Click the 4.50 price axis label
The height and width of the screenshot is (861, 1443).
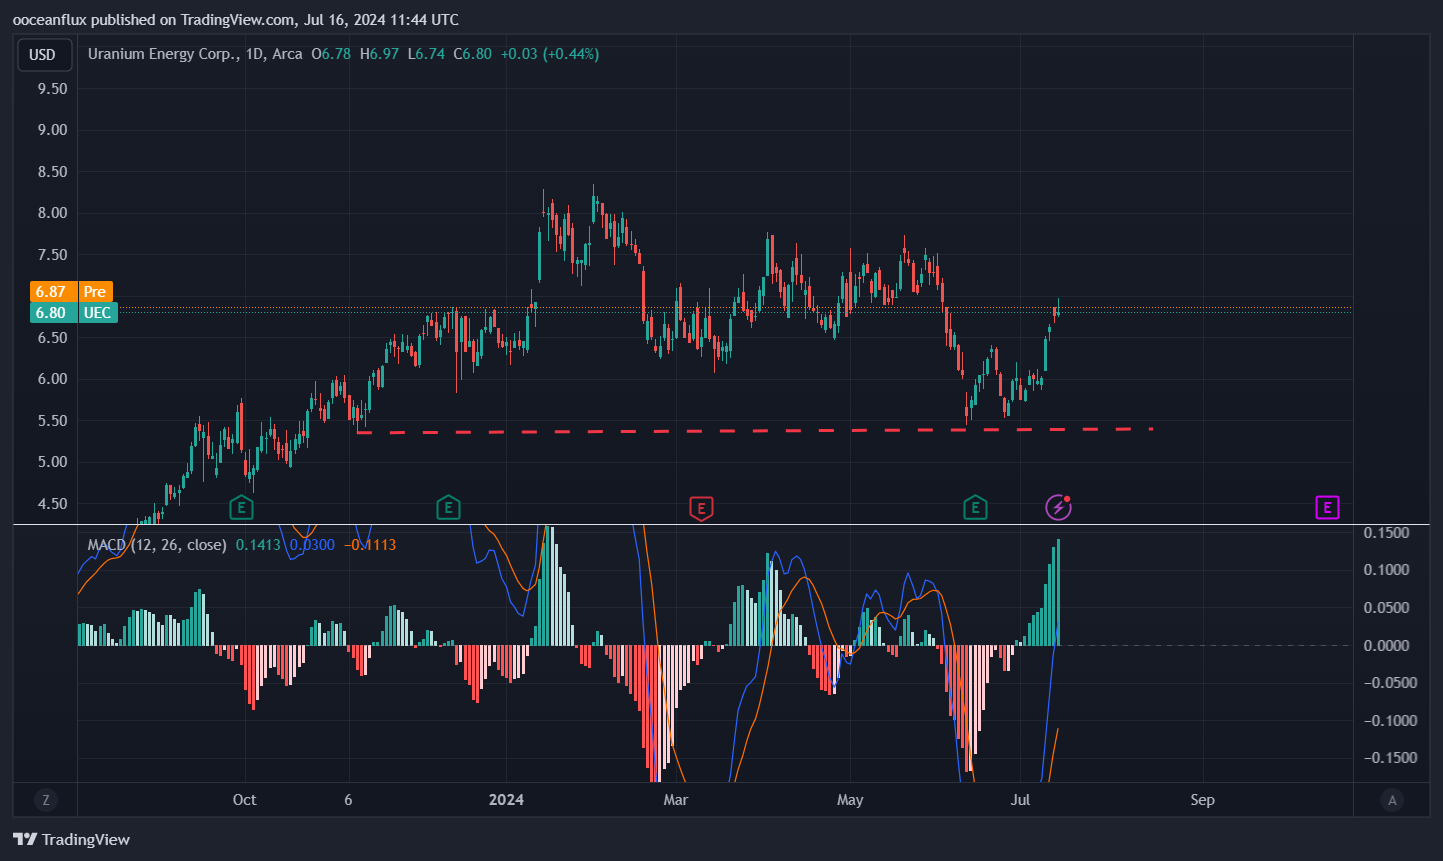coord(51,504)
